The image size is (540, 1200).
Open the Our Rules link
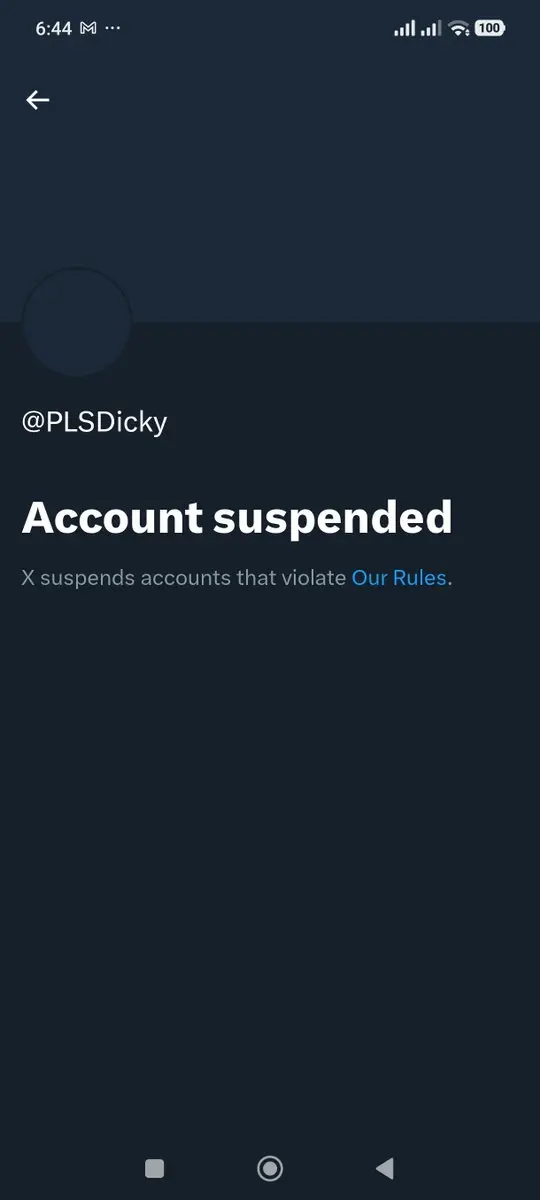(x=398, y=578)
